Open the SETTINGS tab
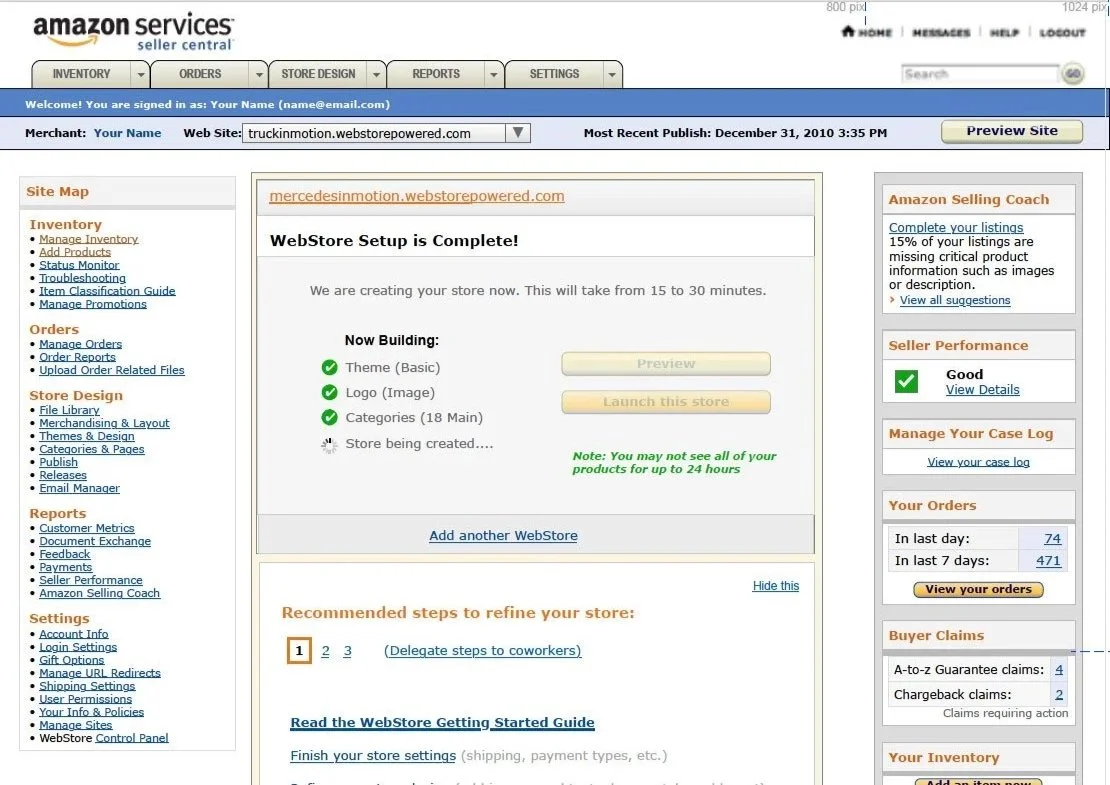This screenshot has width=1110, height=785. (554, 74)
